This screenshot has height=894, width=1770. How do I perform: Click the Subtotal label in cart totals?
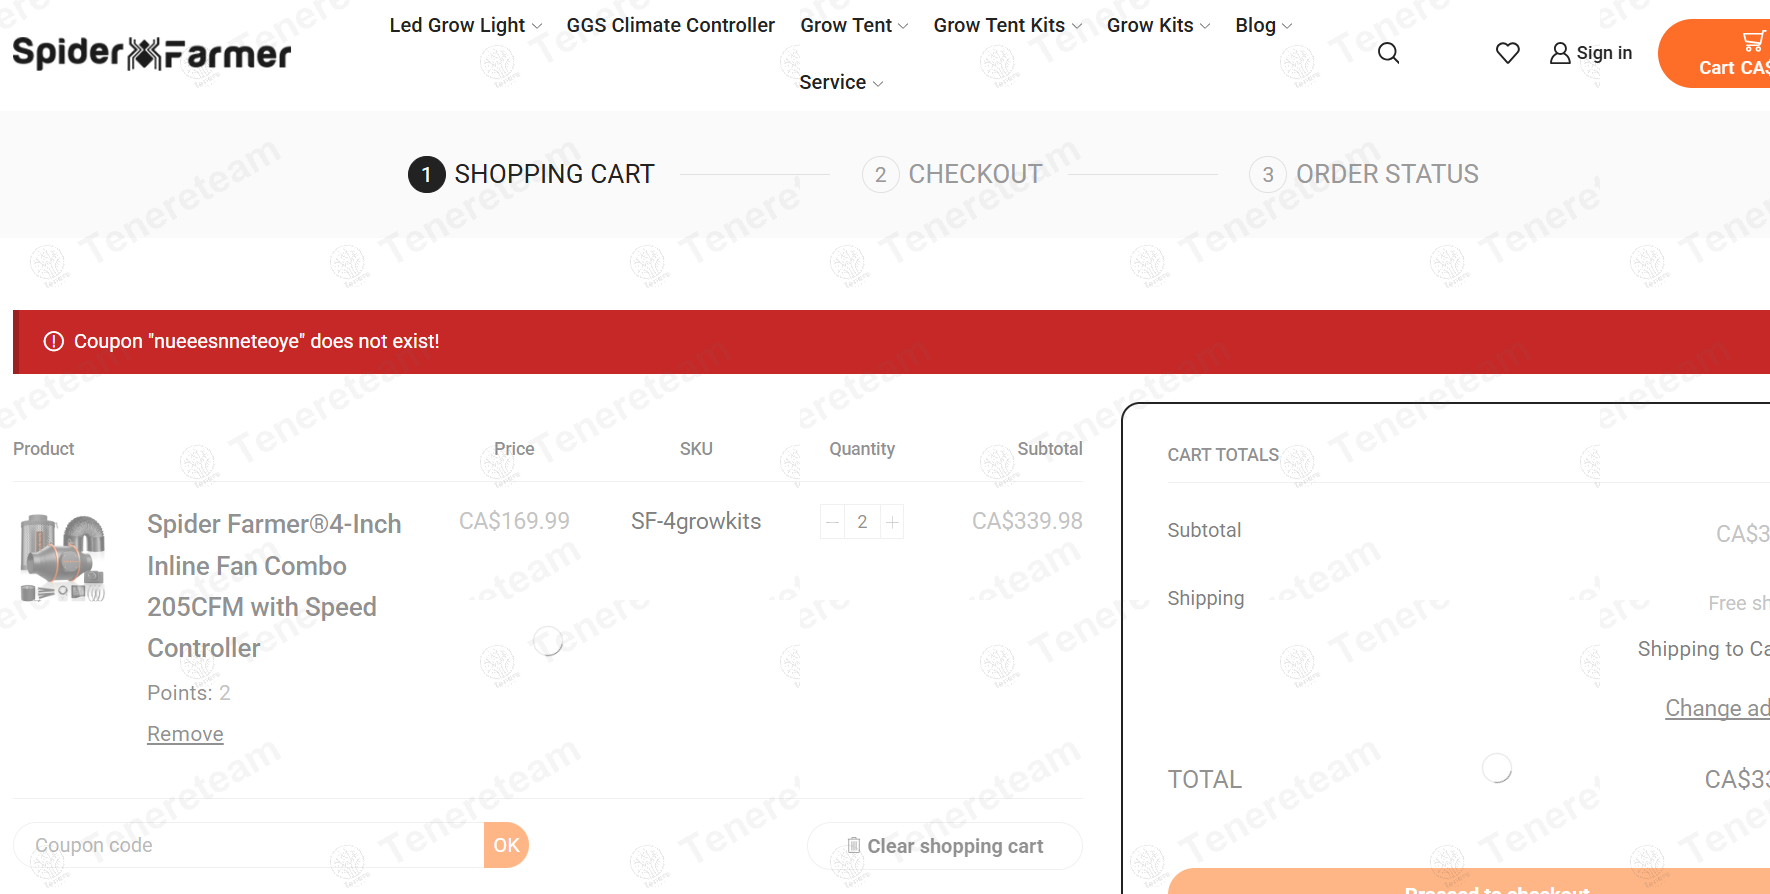[1204, 530]
